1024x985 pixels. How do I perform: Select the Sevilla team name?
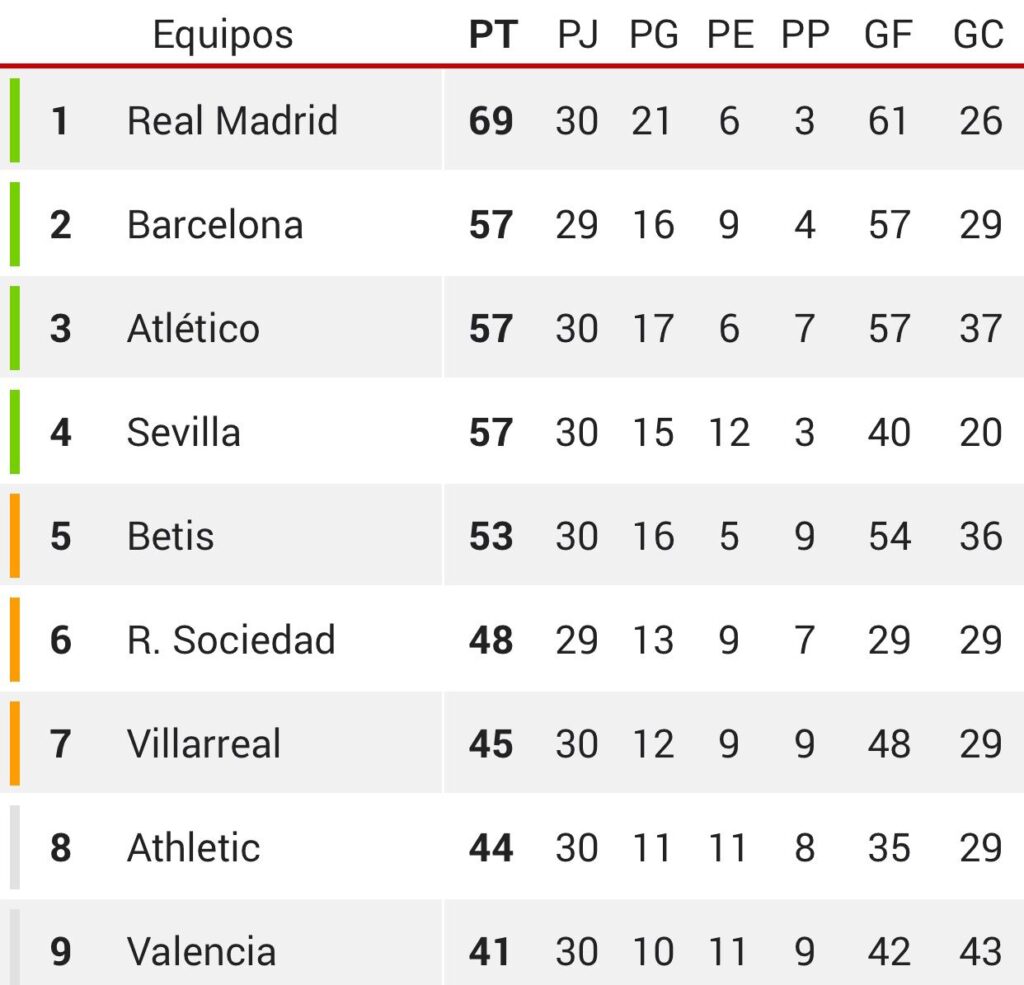pos(184,432)
